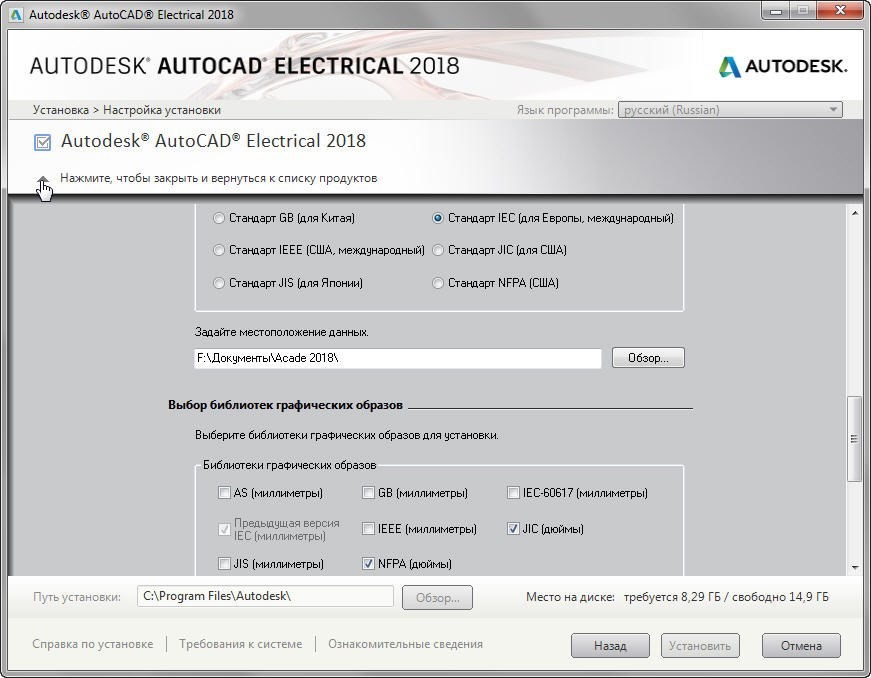Collapse product settings with the up arrow
Screen dimensions: 871x678
(43, 179)
